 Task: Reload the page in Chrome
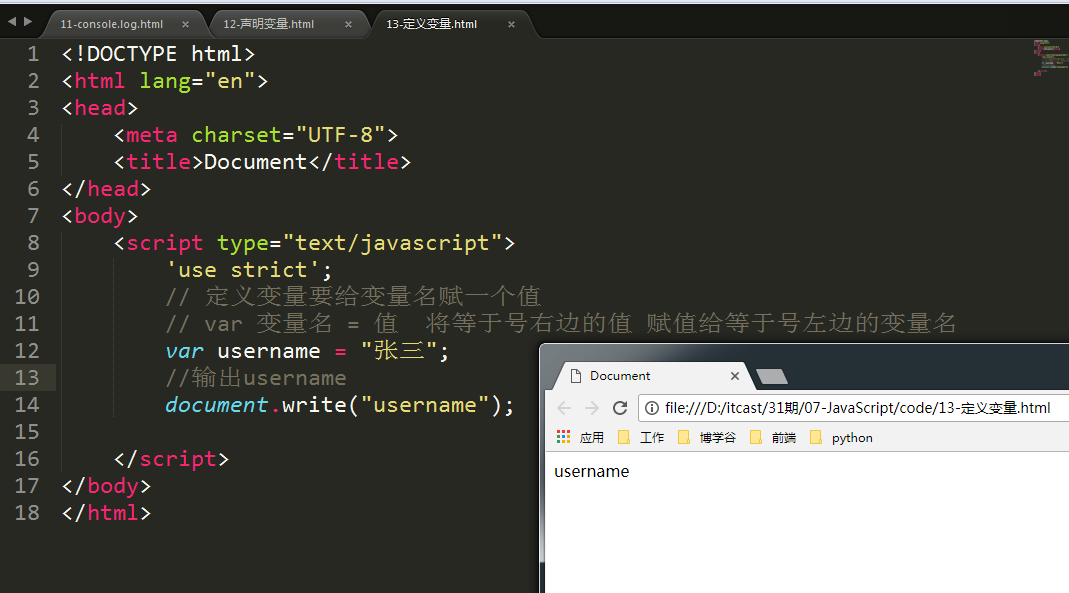[x=620, y=408]
